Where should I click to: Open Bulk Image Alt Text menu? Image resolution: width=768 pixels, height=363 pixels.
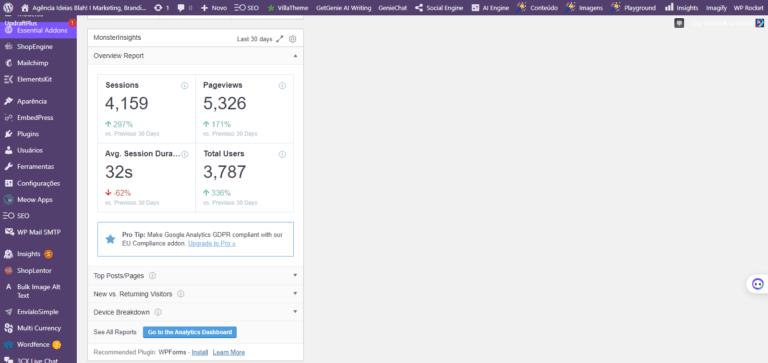pyautogui.click(x=38, y=291)
